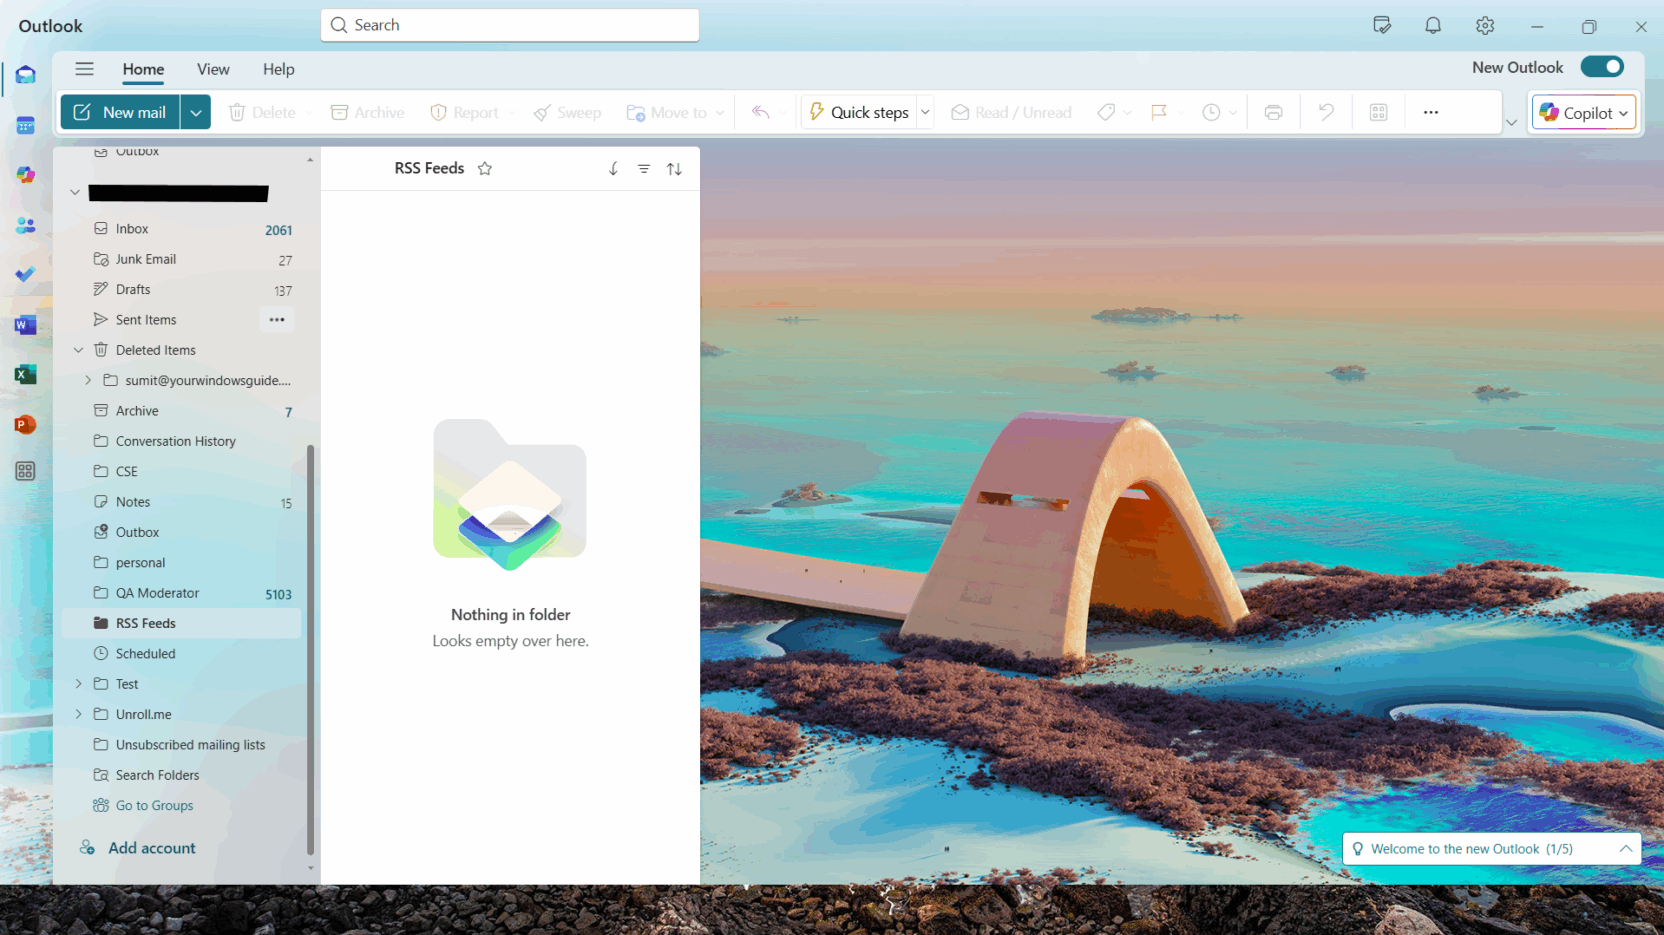
Task: Switch to the View tab
Action: (x=213, y=69)
